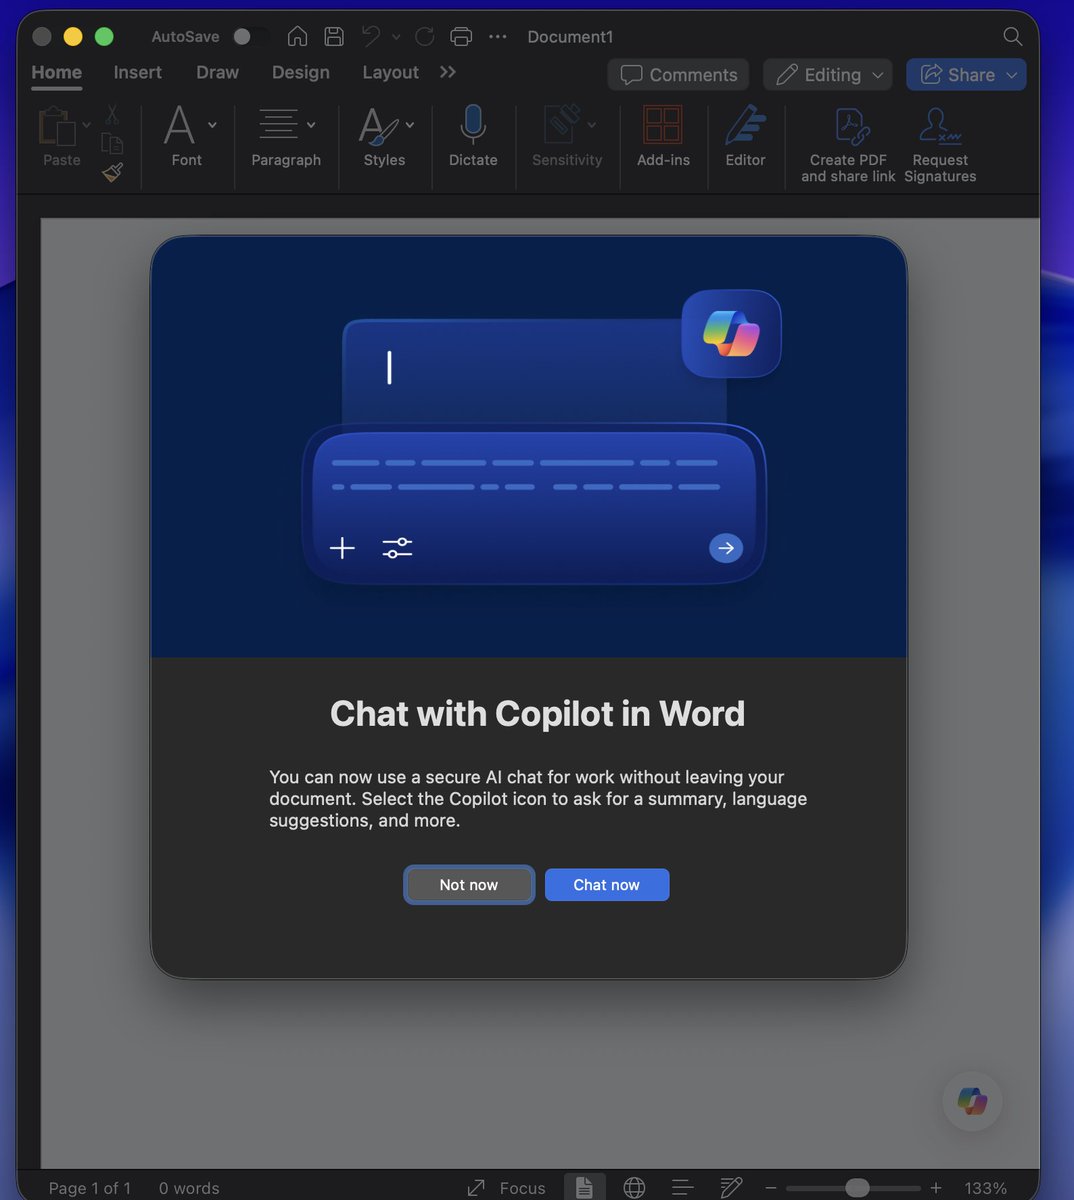The image size is (1074, 1200).
Task: Open the Sensitivity menu
Action: (x=567, y=136)
